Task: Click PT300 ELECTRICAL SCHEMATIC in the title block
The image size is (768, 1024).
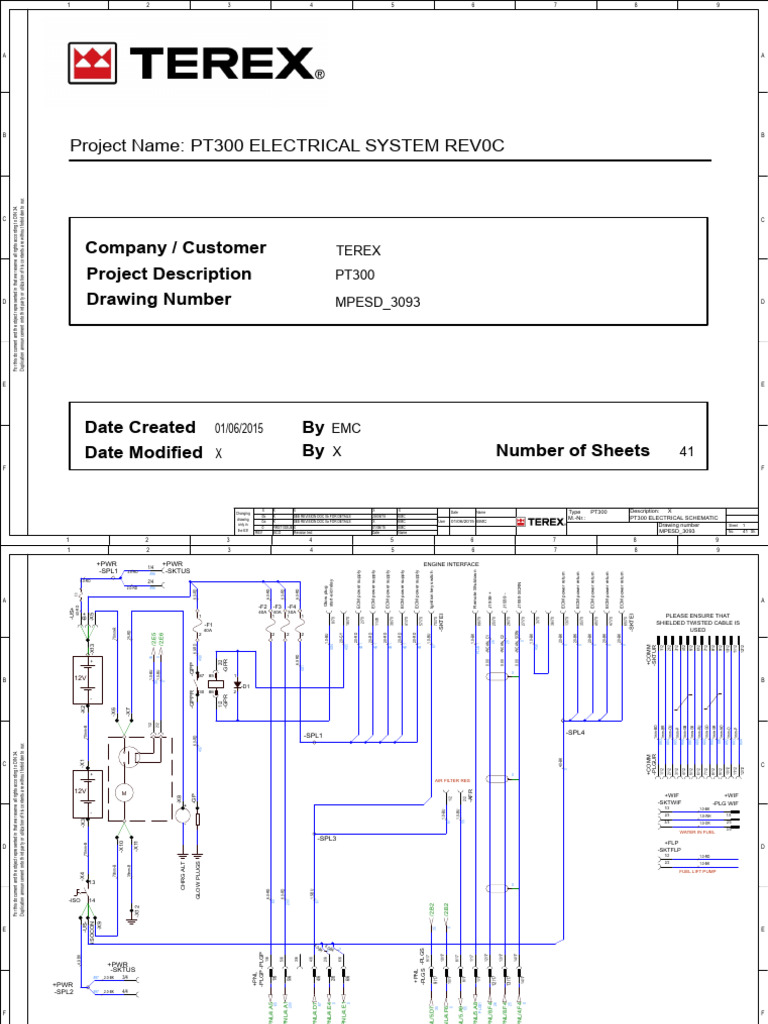Action: point(674,518)
